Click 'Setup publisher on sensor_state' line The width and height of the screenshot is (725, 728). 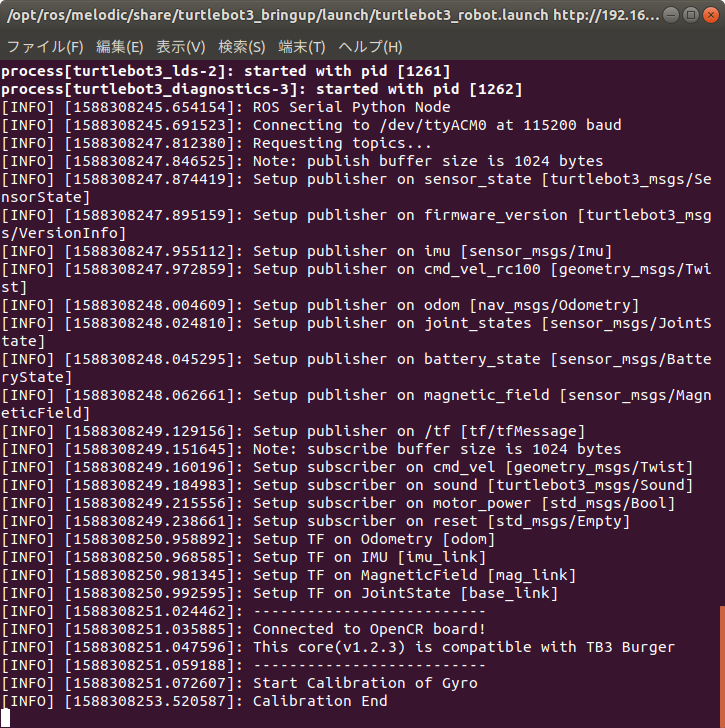coord(356,188)
